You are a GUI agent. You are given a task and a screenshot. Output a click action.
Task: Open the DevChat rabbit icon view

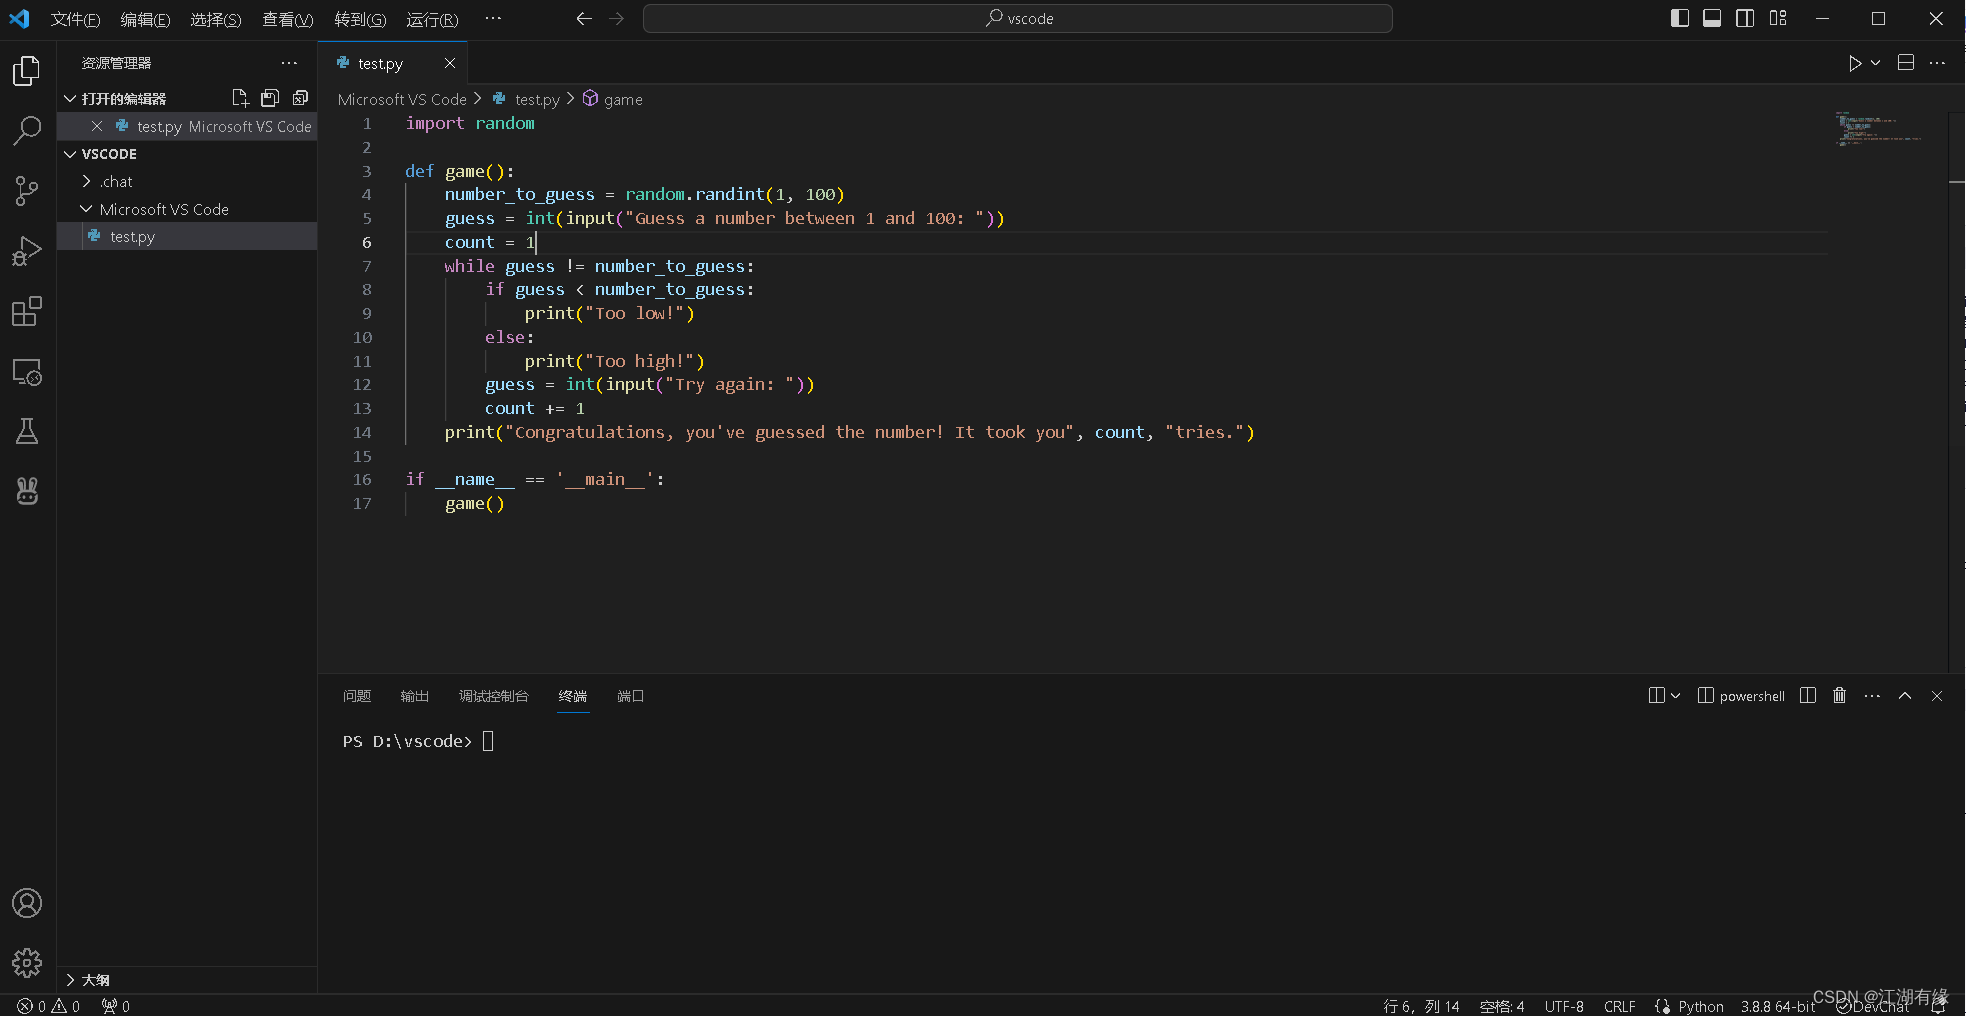[x=27, y=491]
